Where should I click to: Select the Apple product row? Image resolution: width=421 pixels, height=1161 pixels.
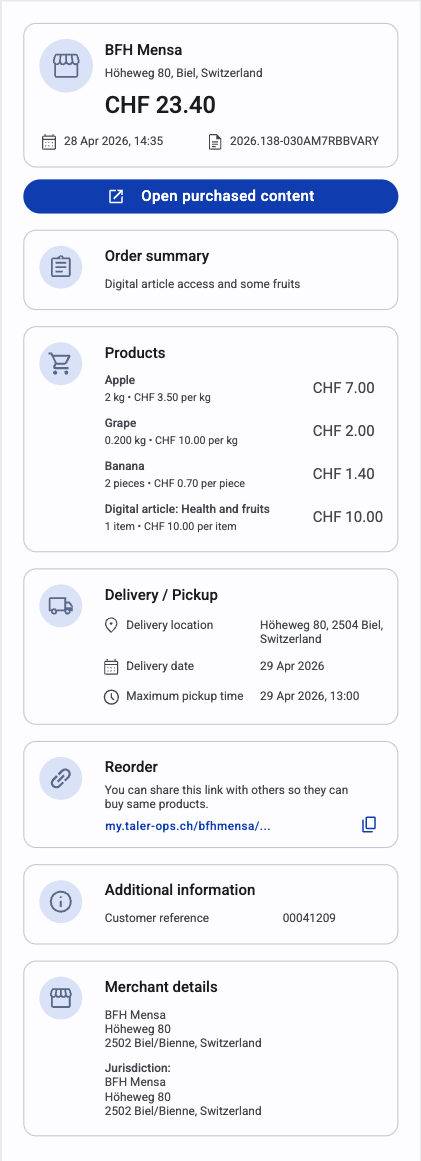pos(243,388)
